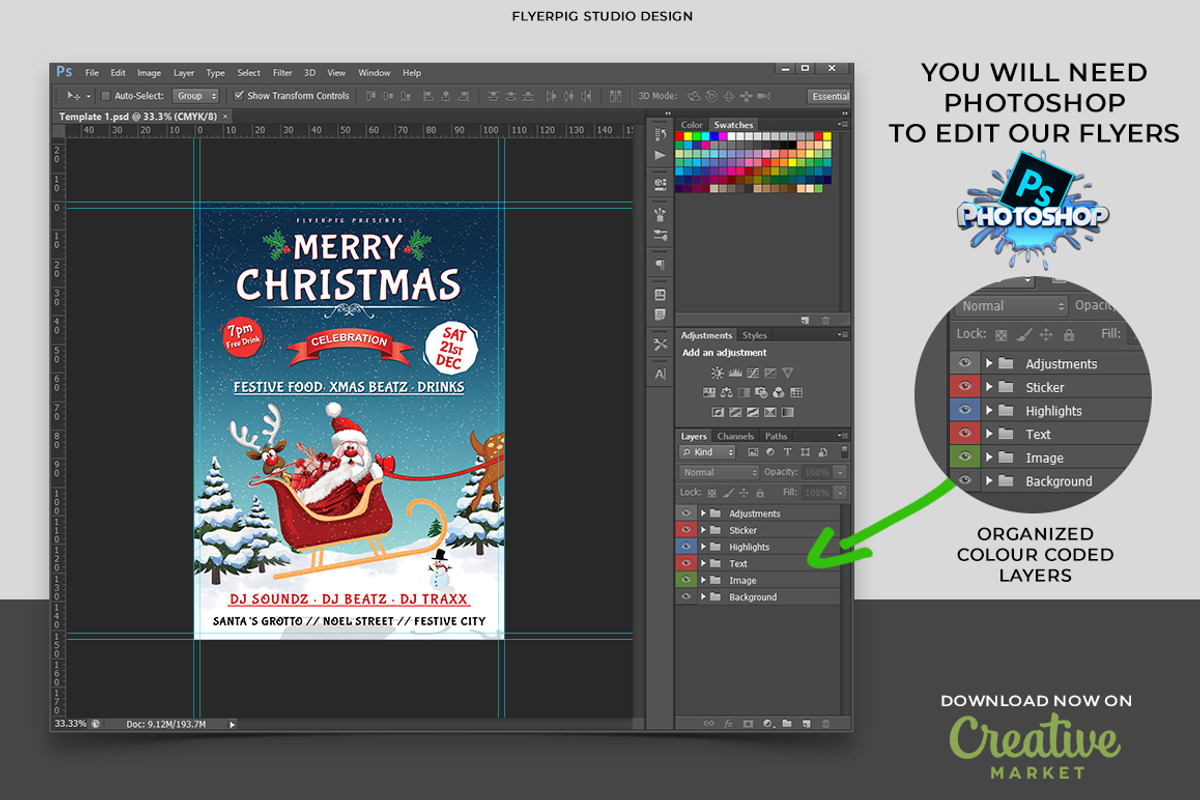The image size is (1200, 800).
Task: Switch to the Channels tab
Action: (735, 436)
